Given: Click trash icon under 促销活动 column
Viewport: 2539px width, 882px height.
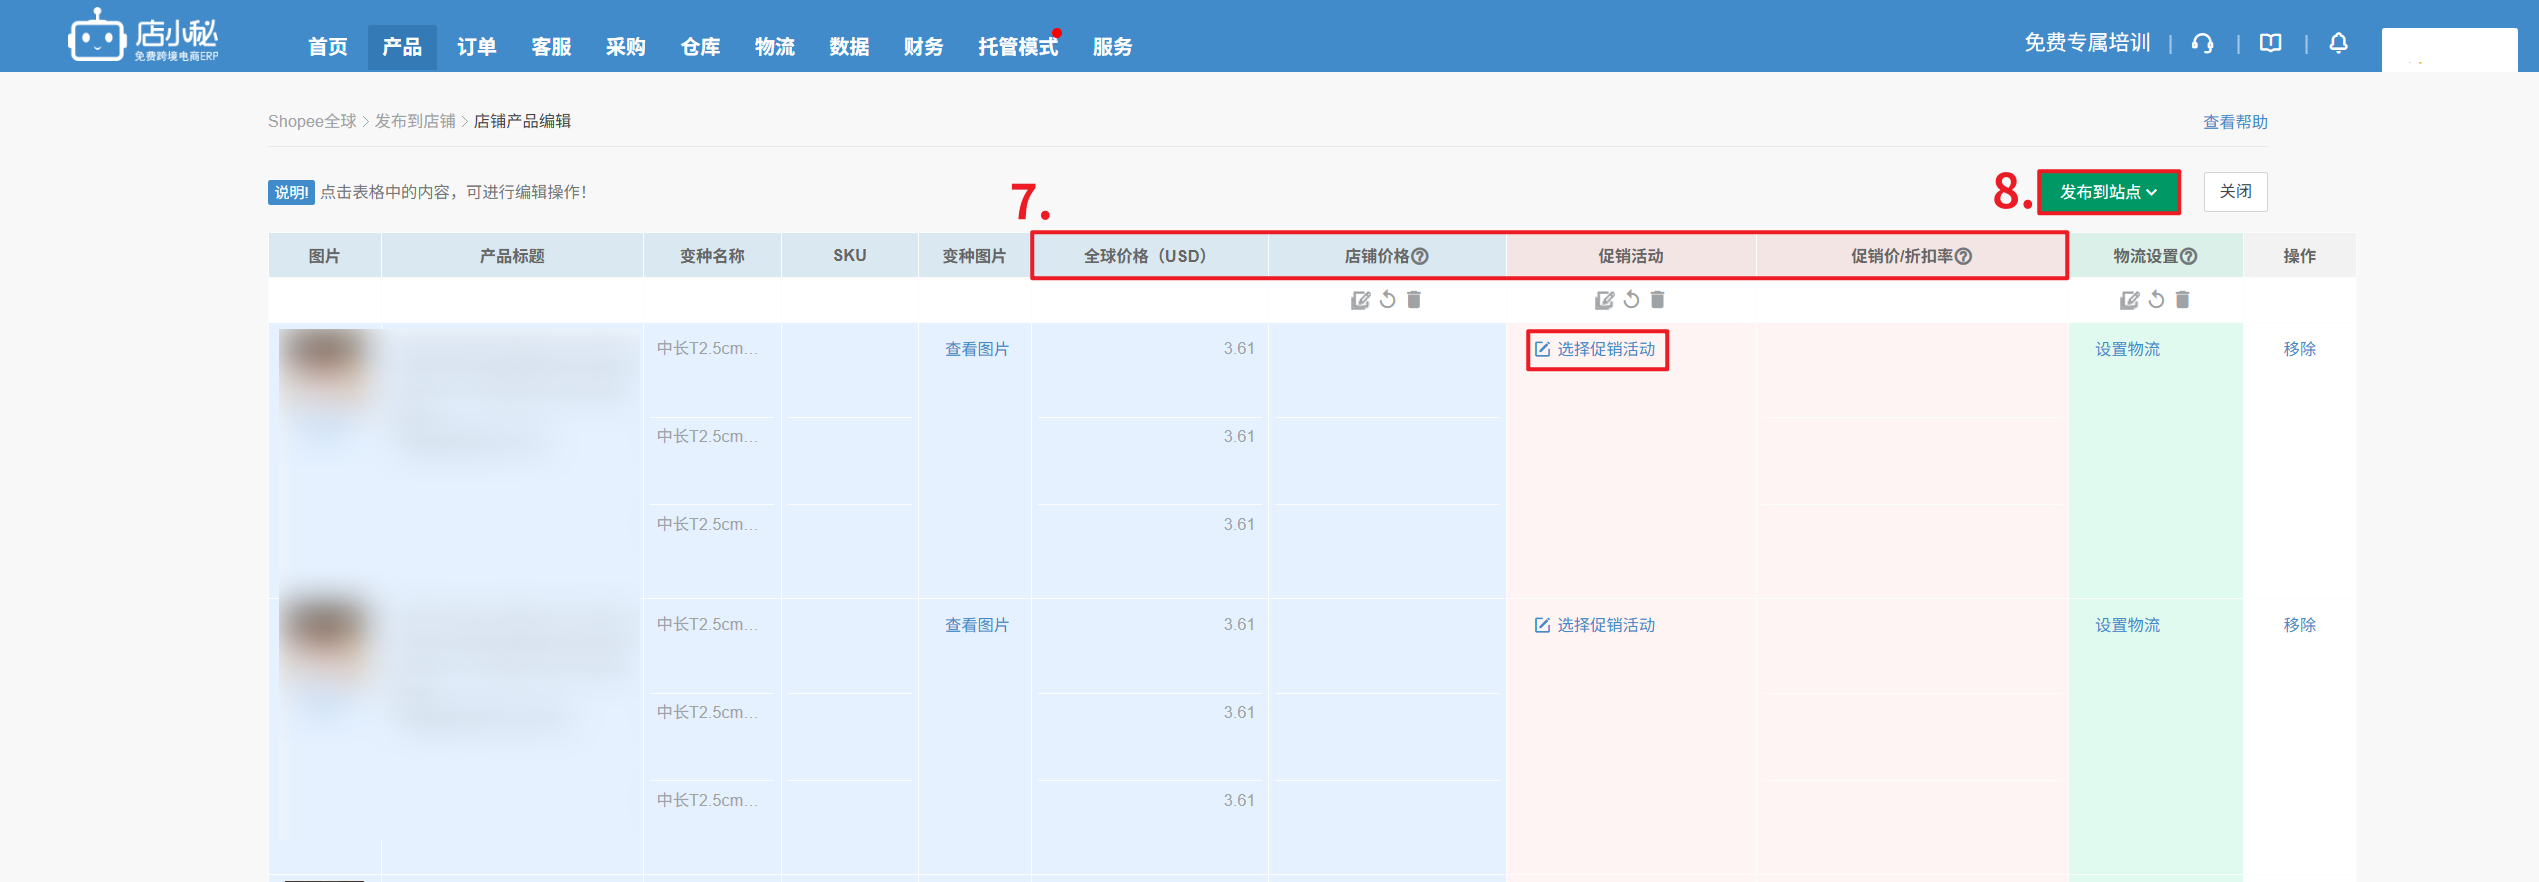Looking at the screenshot, I should pyautogui.click(x=1658, y=300).
